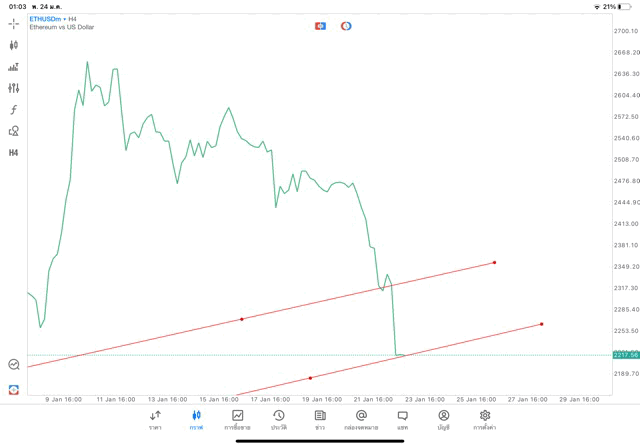Toggle the circular red-blue button at top
The width and height of the screenshot is (640, 447).
point(346,25)
